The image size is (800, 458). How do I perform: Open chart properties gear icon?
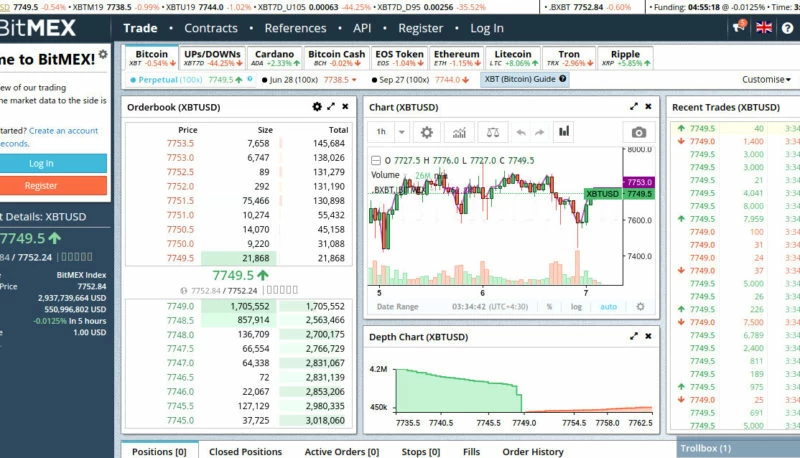point(428,132)
